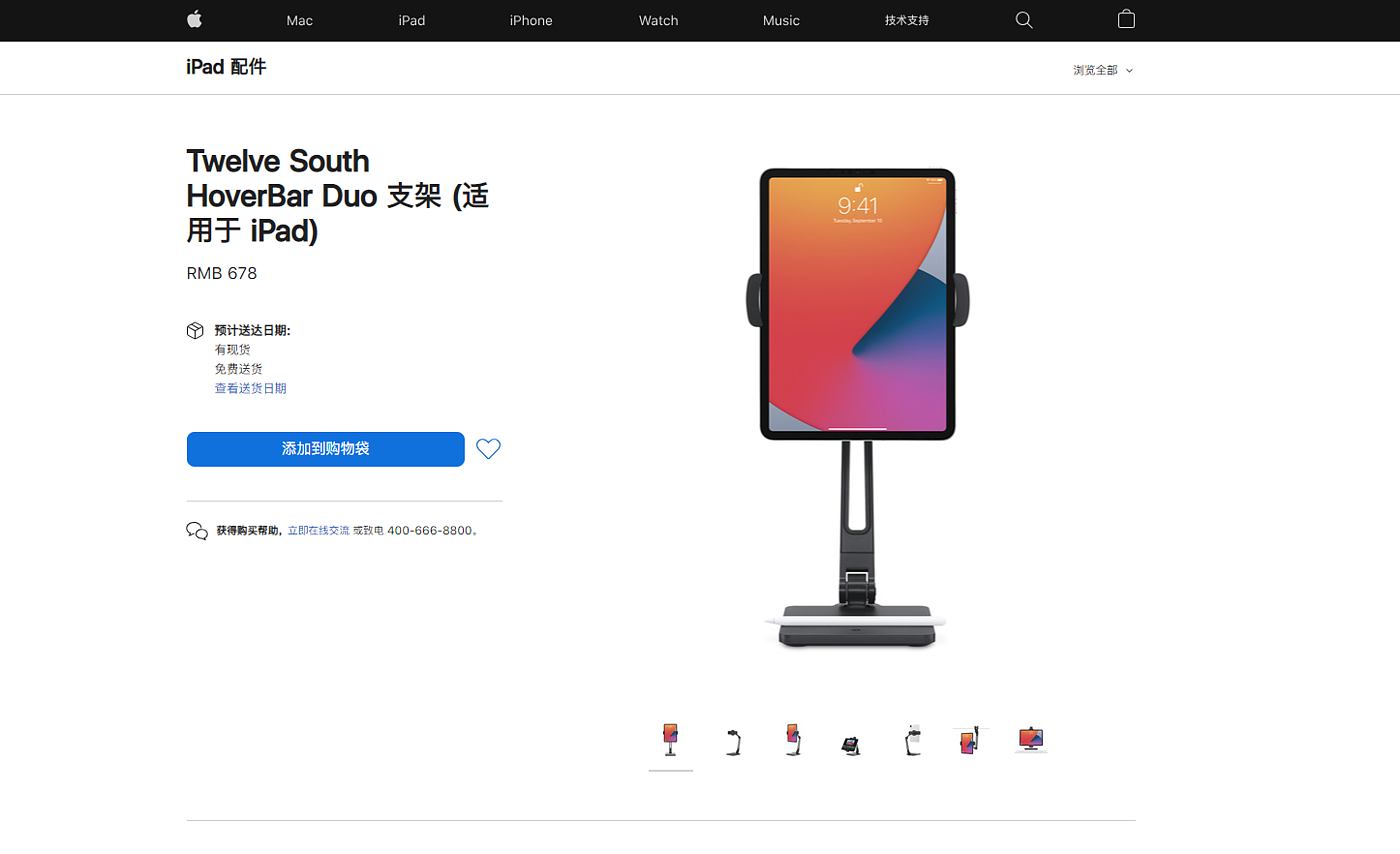The height and width of the screenshot is (854, 1400).
Task: Click the delivery box icon
Action: (x=196, y=331)
